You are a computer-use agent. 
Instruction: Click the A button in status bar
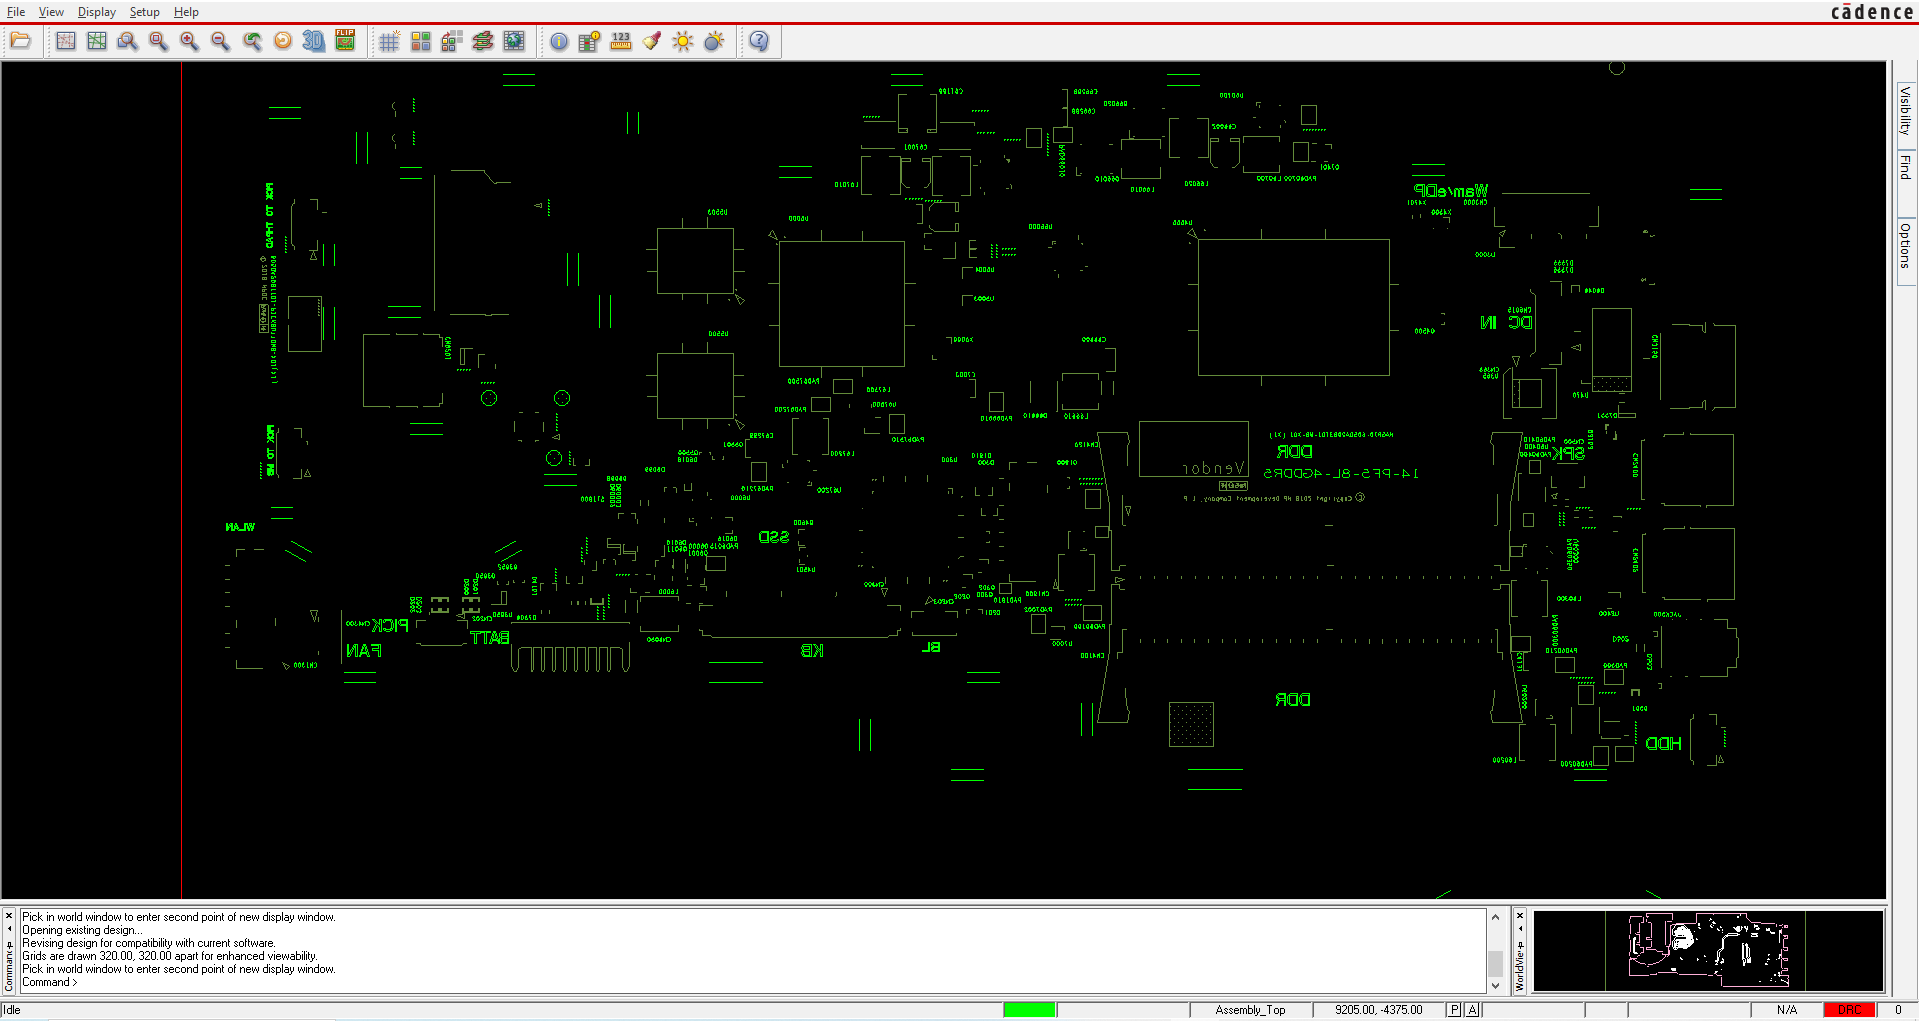[1472, 1010]
